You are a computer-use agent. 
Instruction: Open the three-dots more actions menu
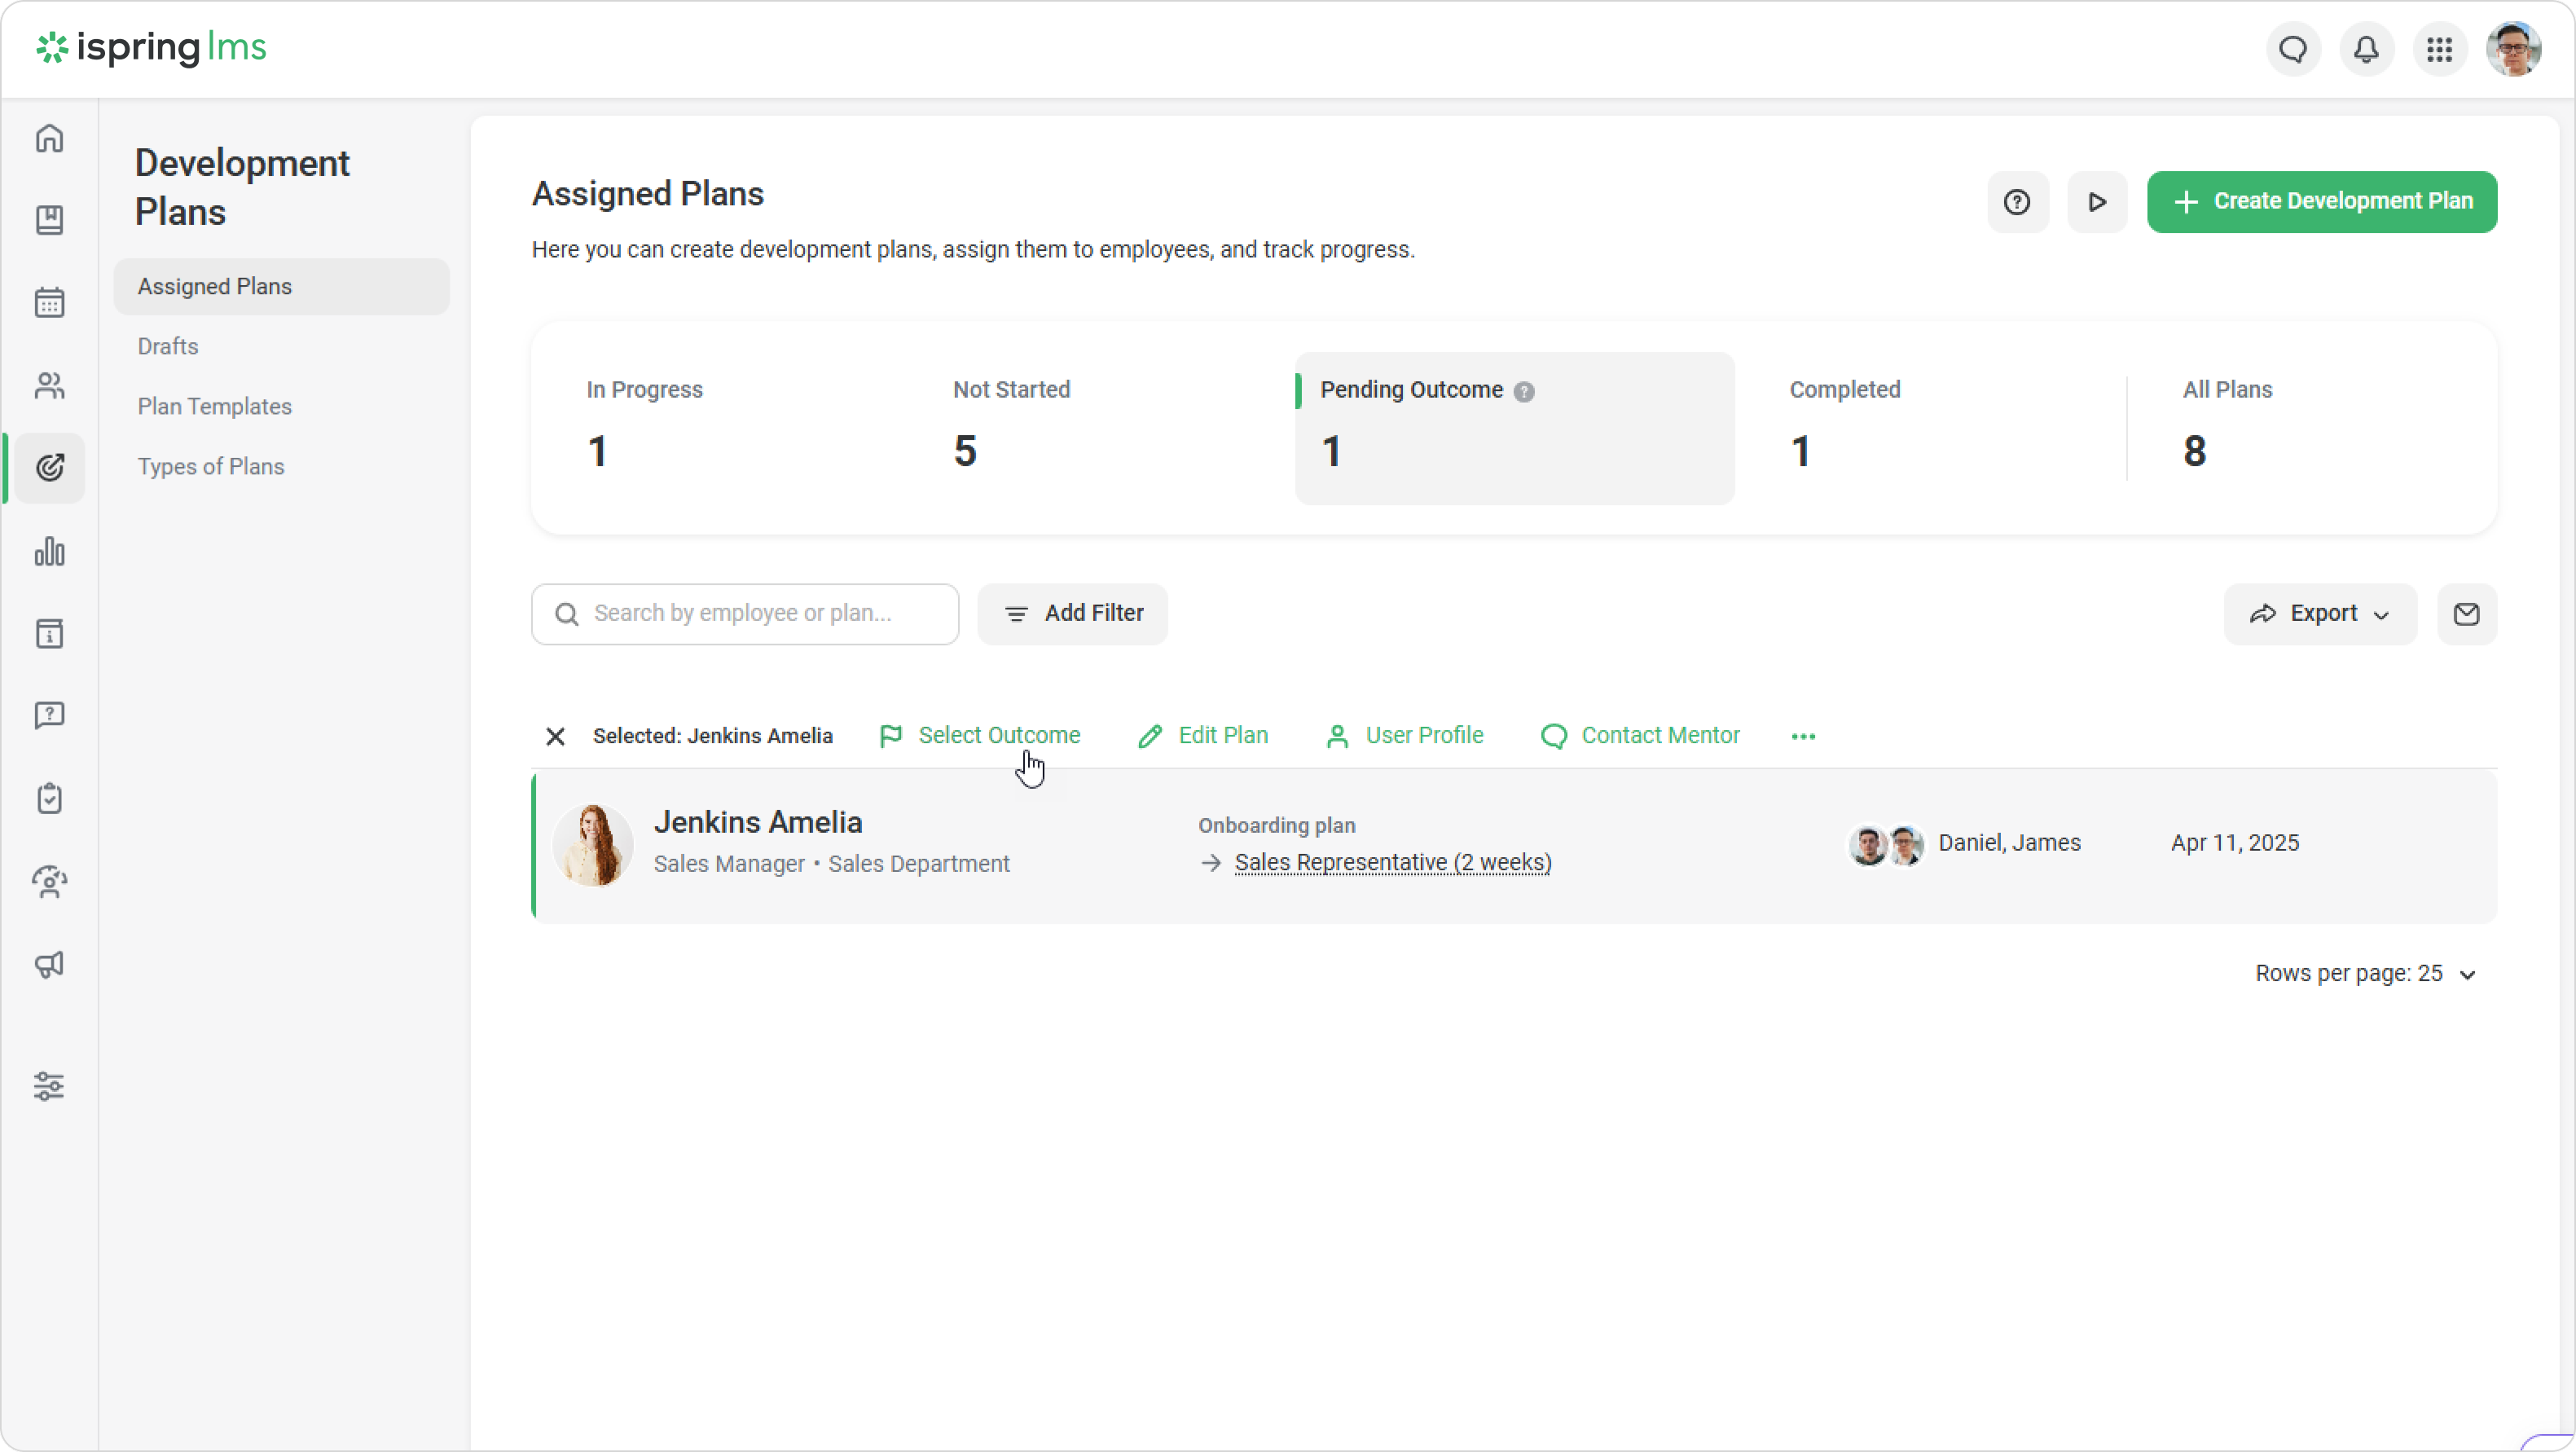point(1803,737)
